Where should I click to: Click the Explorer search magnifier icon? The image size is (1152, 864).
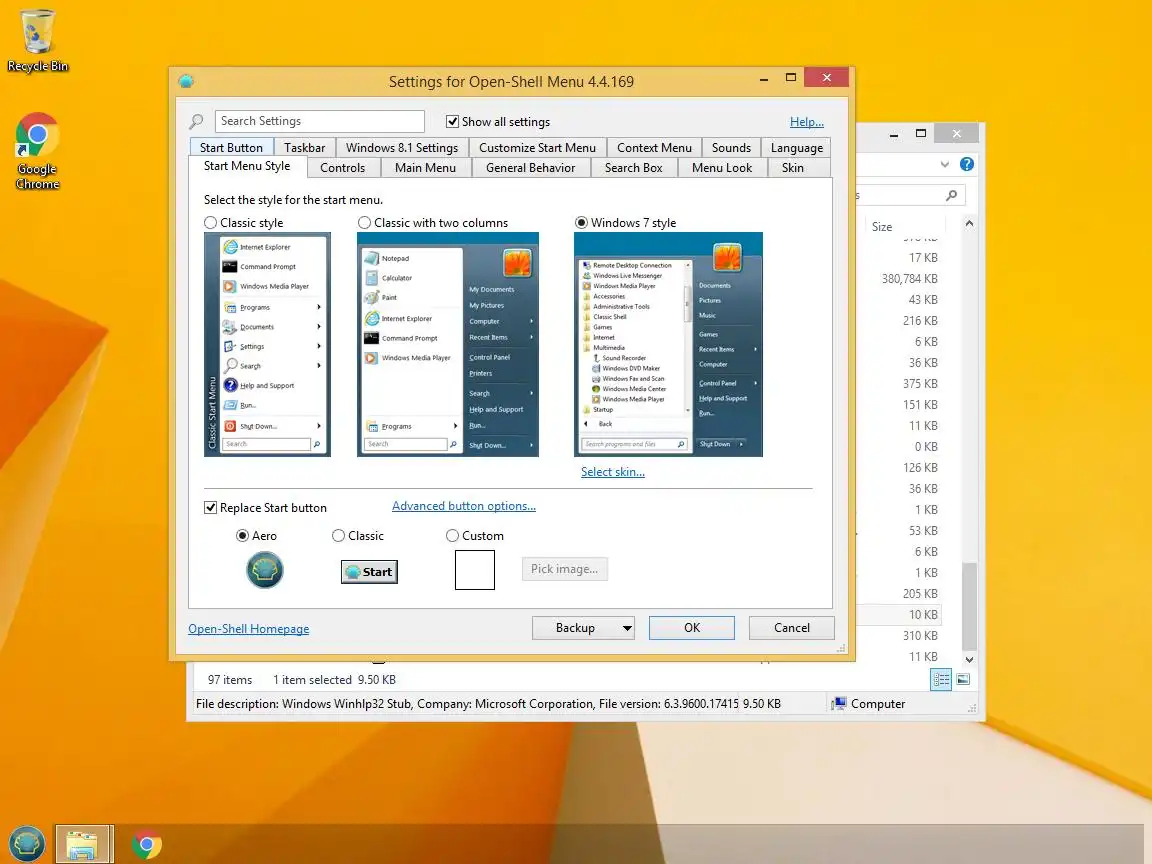click(951, 195)
